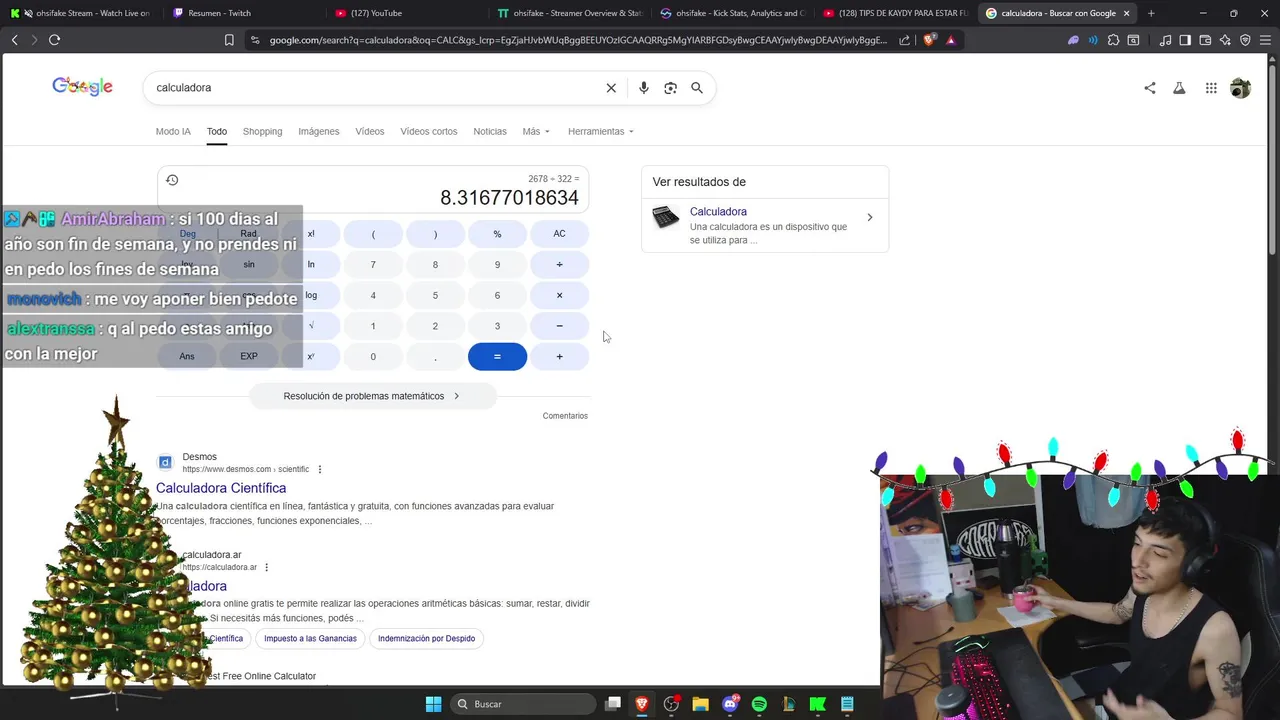Screen dimensions: 1280x720
Task: Open Leo AI sparkle icon
Action: 1225,40
